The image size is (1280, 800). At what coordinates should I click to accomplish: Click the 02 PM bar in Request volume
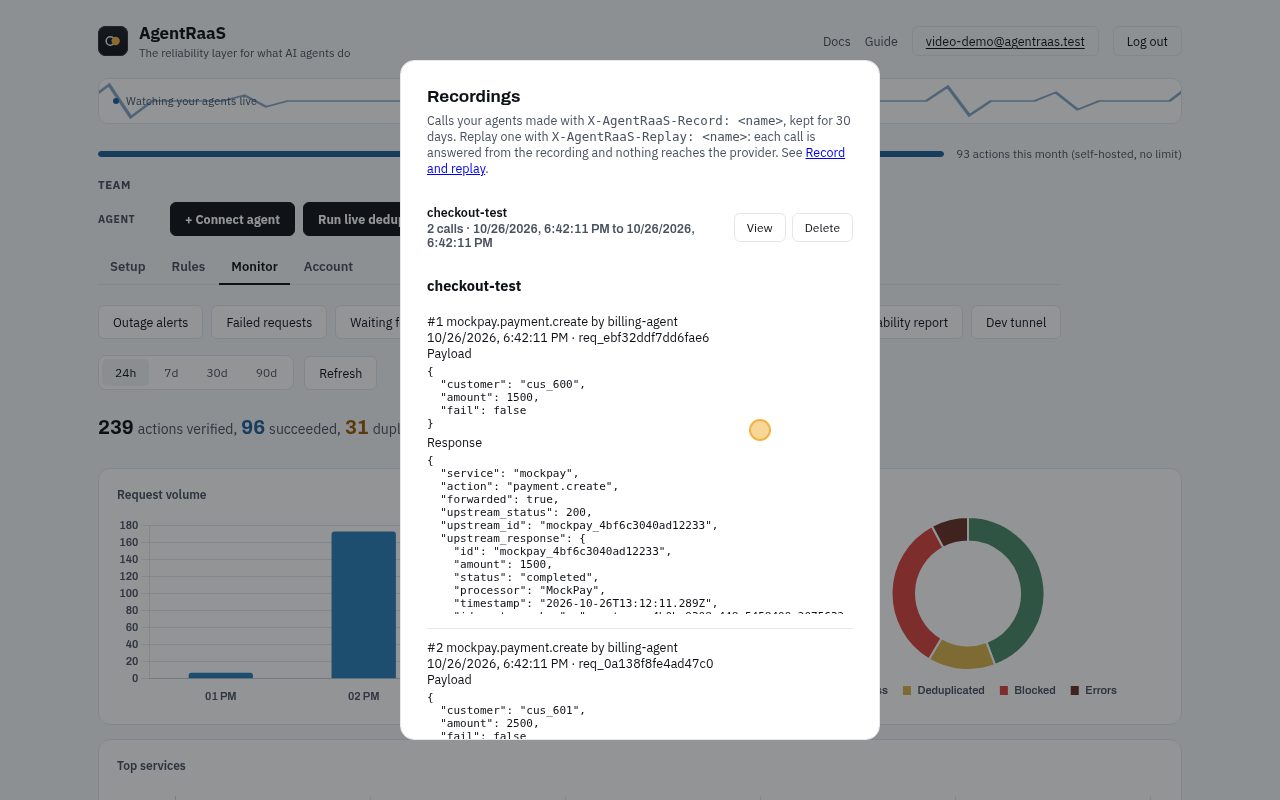coord(364,604)
